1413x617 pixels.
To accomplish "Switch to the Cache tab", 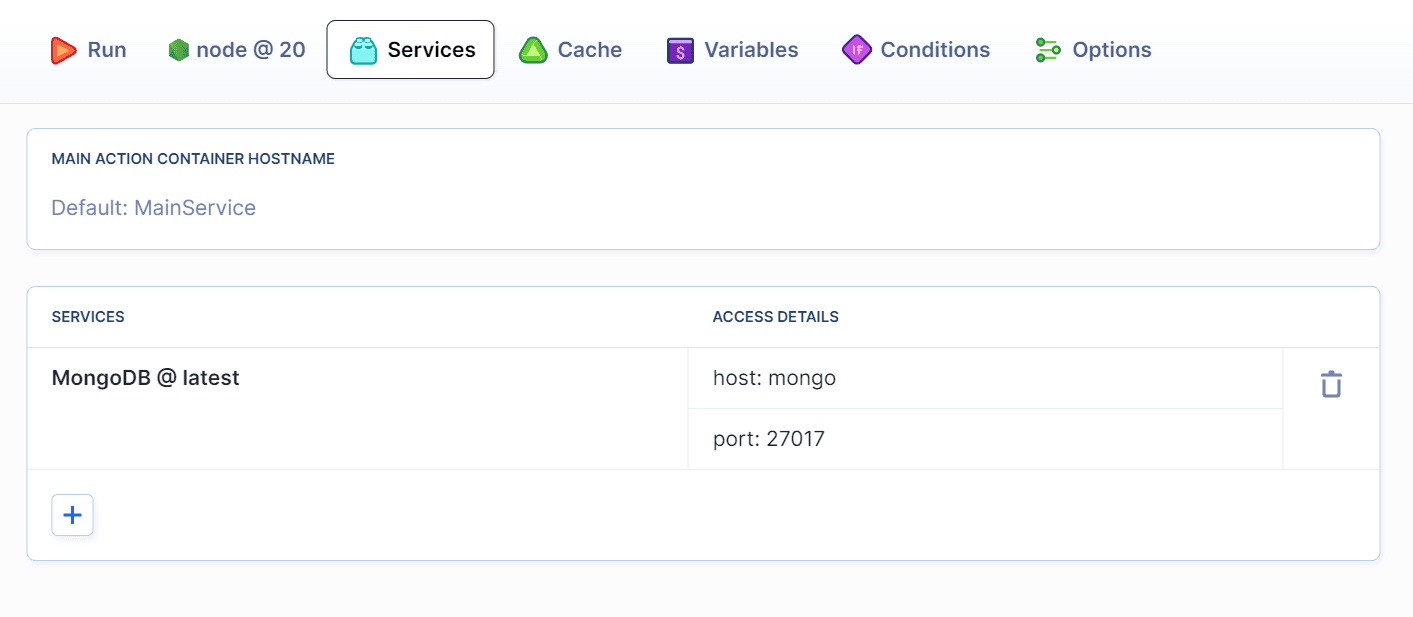I will (570, 49).
